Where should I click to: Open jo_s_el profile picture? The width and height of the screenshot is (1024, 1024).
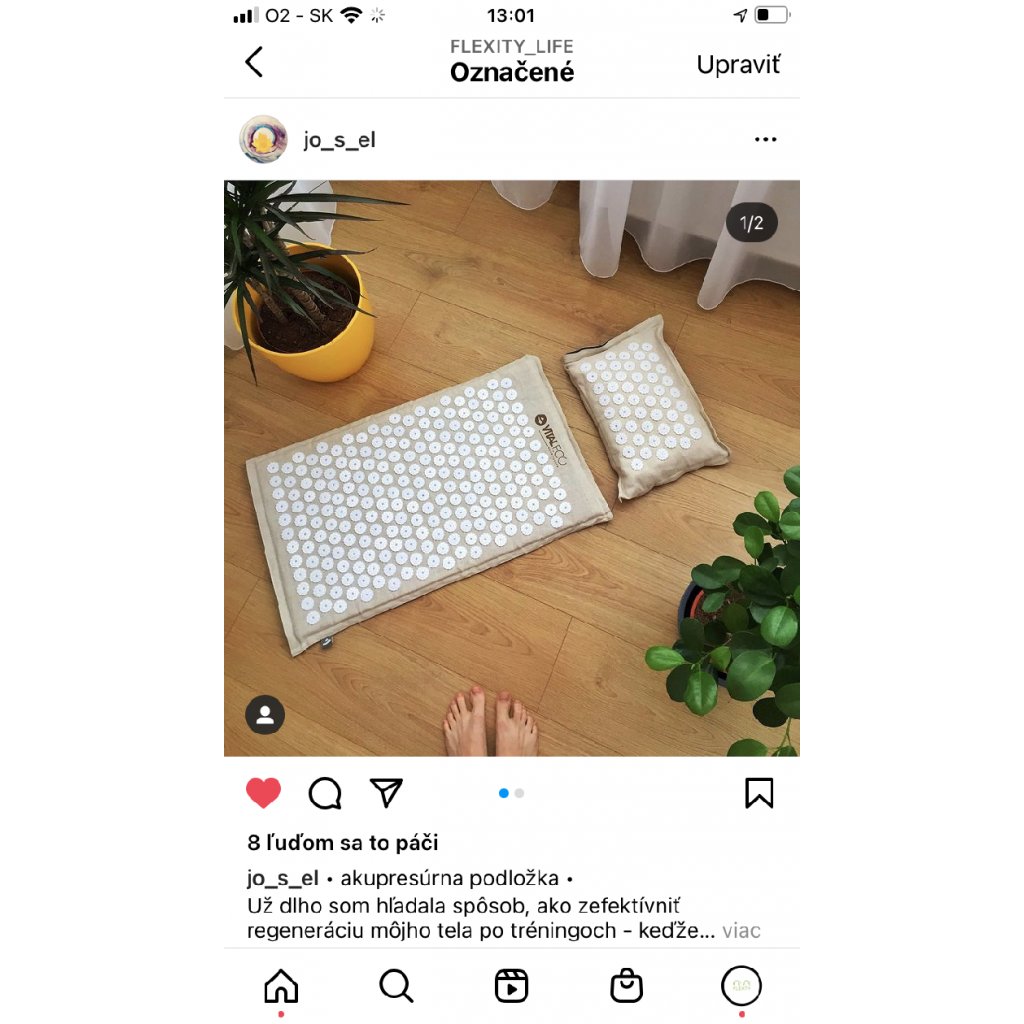[x=263, y=139]
